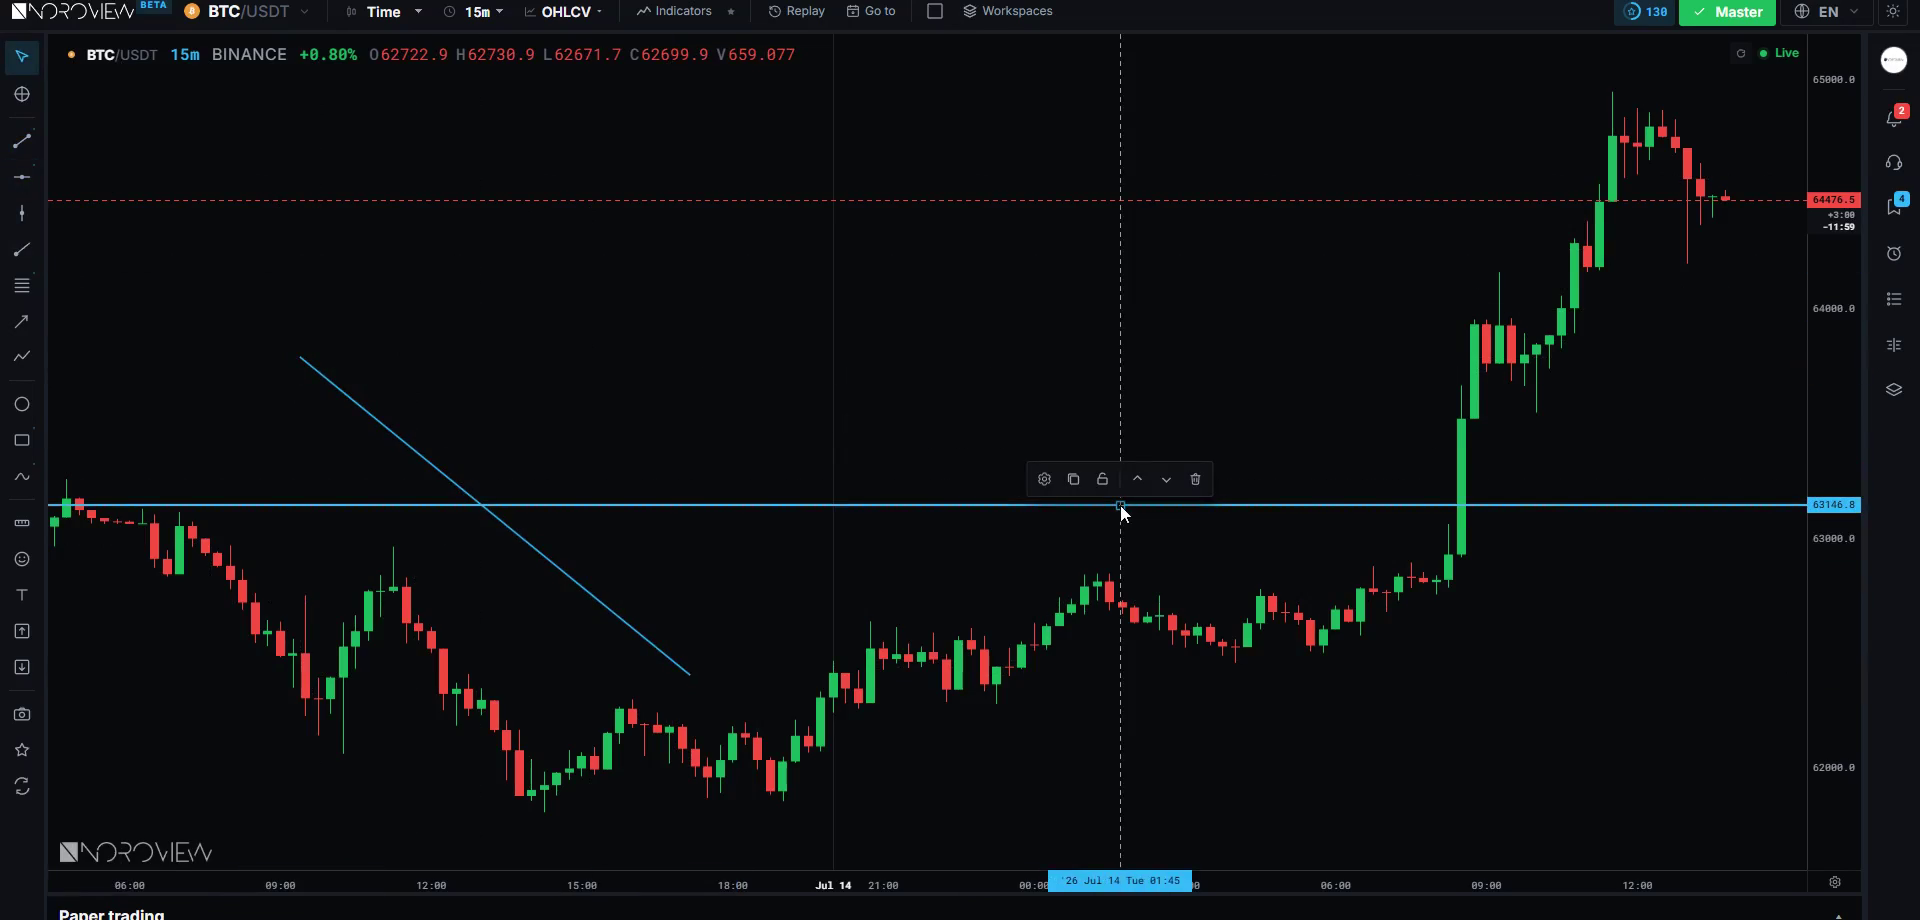
Task: Select the down-arrow short position tool
Action: 22,667
